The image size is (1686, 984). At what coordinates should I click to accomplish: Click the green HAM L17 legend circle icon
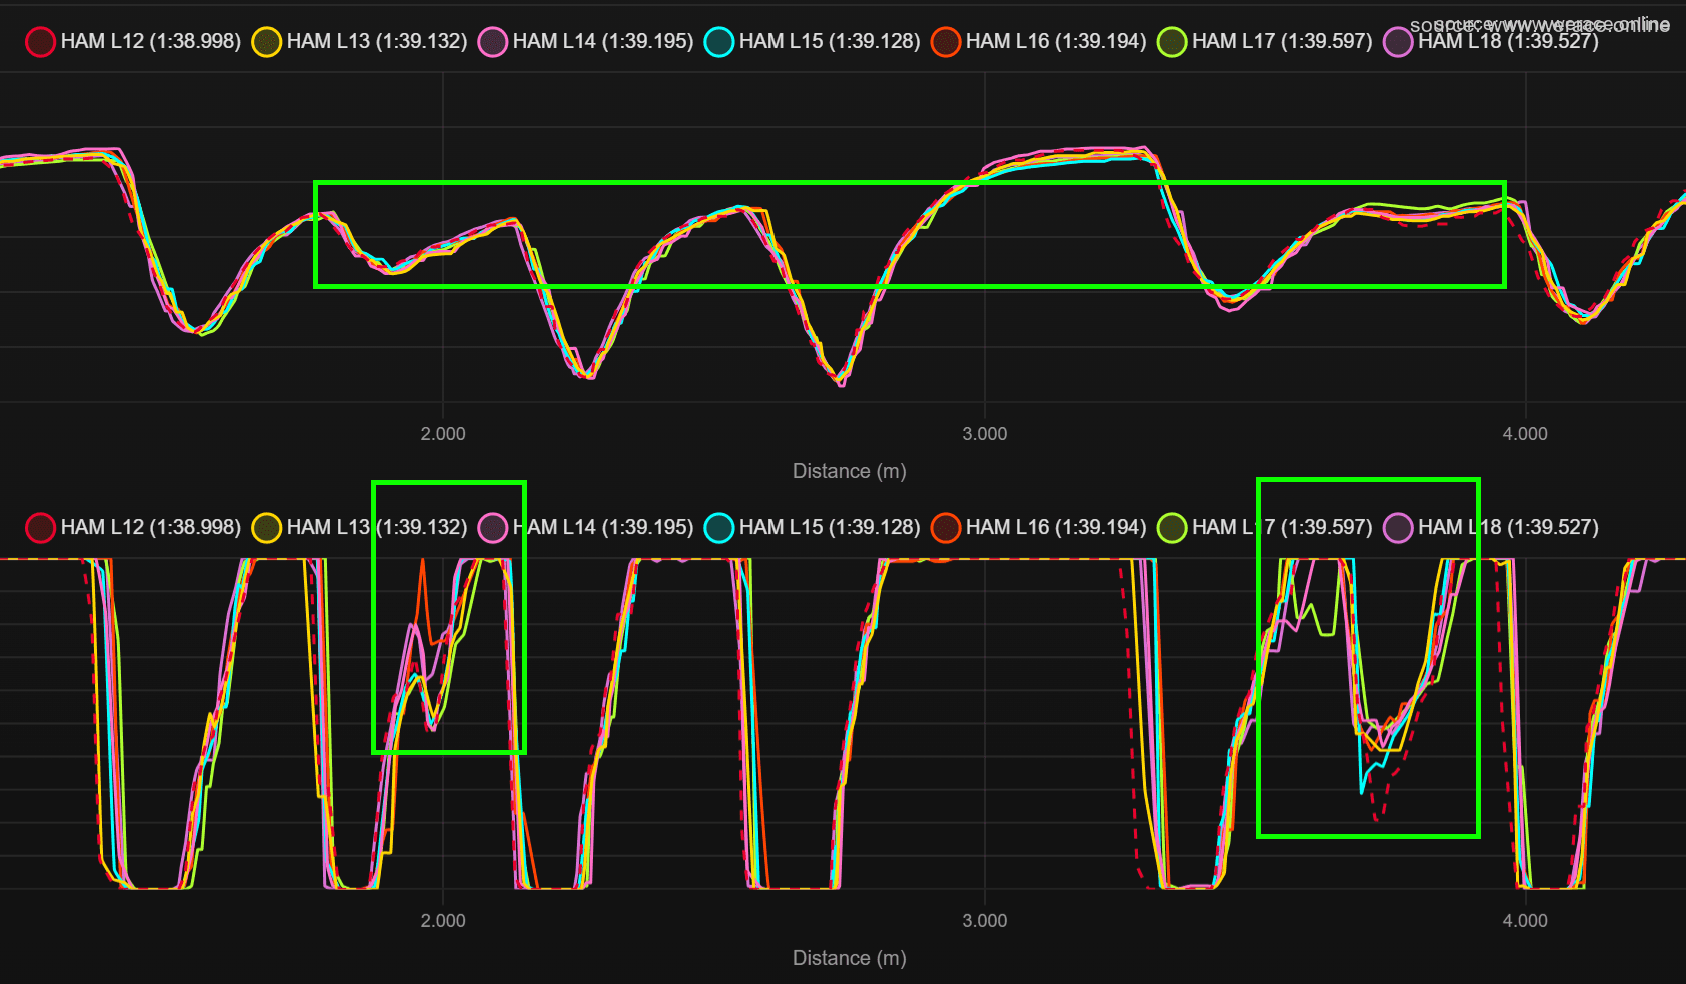click(1172, 42)
